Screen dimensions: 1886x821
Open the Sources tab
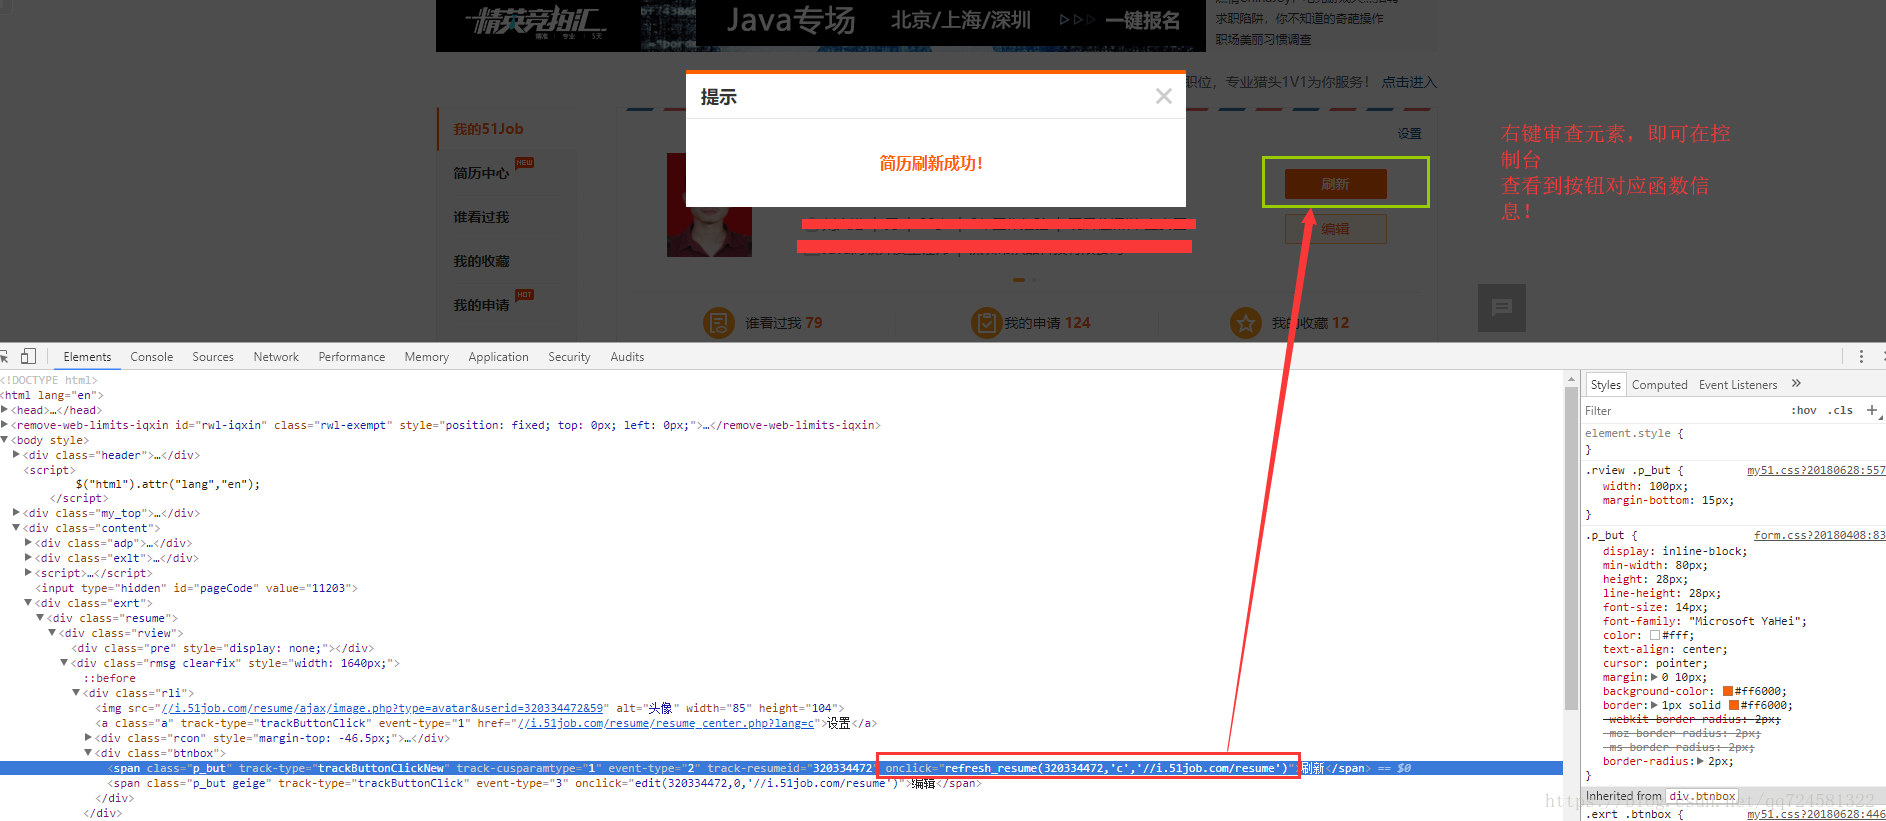click(213, 357)
